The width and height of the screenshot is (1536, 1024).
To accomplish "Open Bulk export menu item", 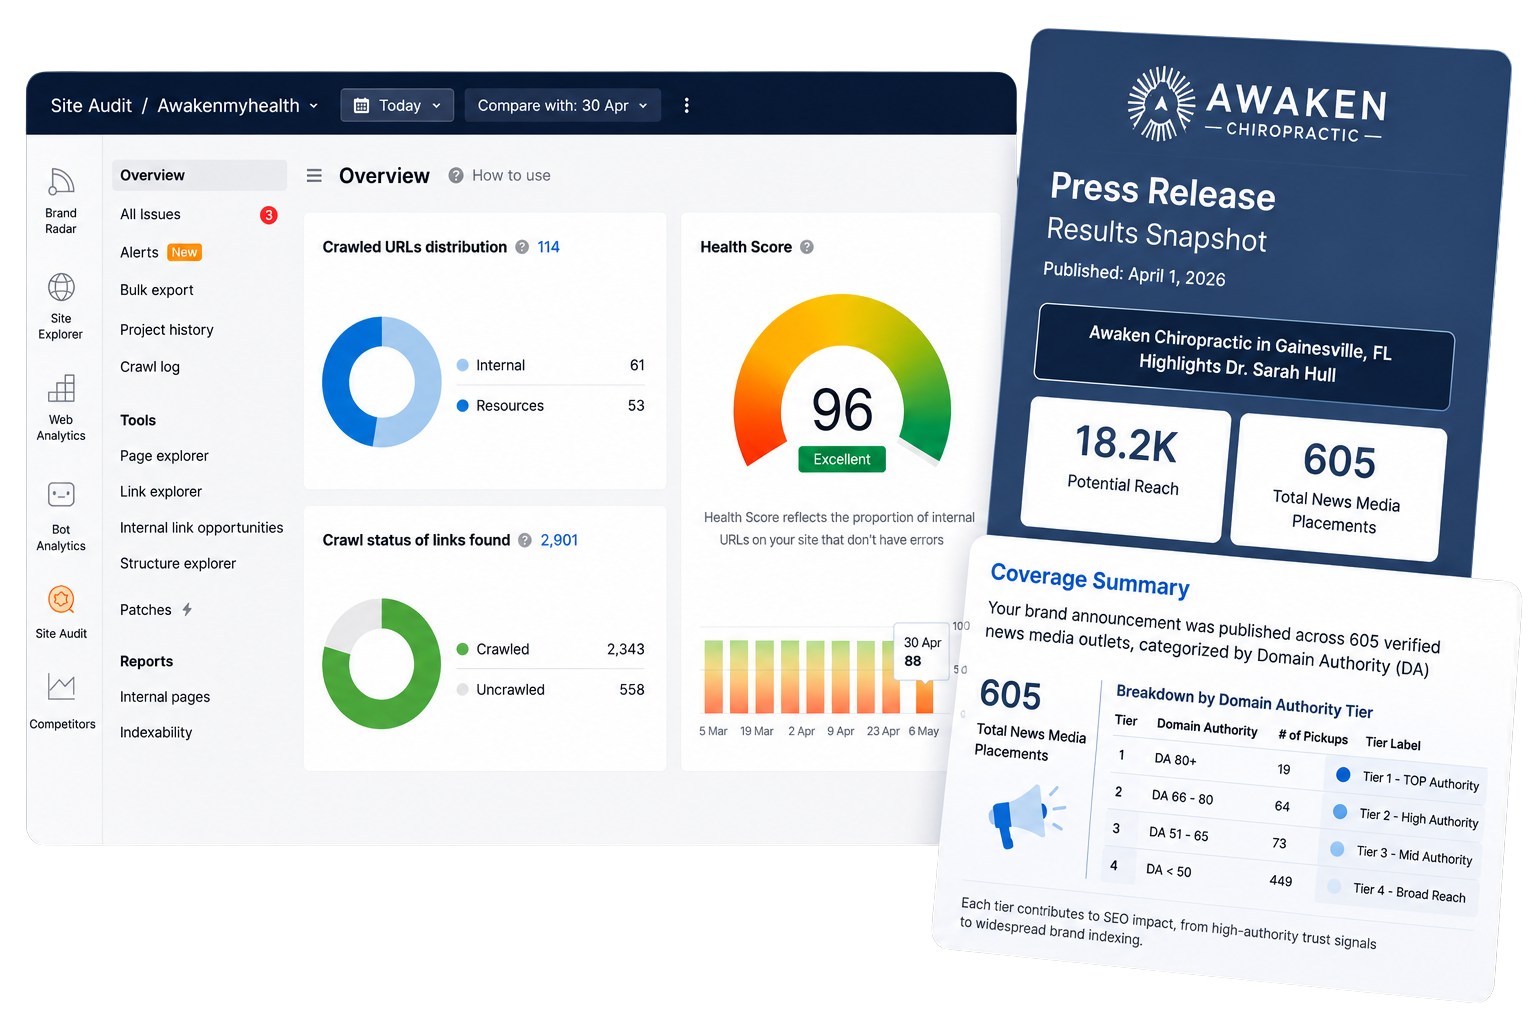I will (157, 290).
